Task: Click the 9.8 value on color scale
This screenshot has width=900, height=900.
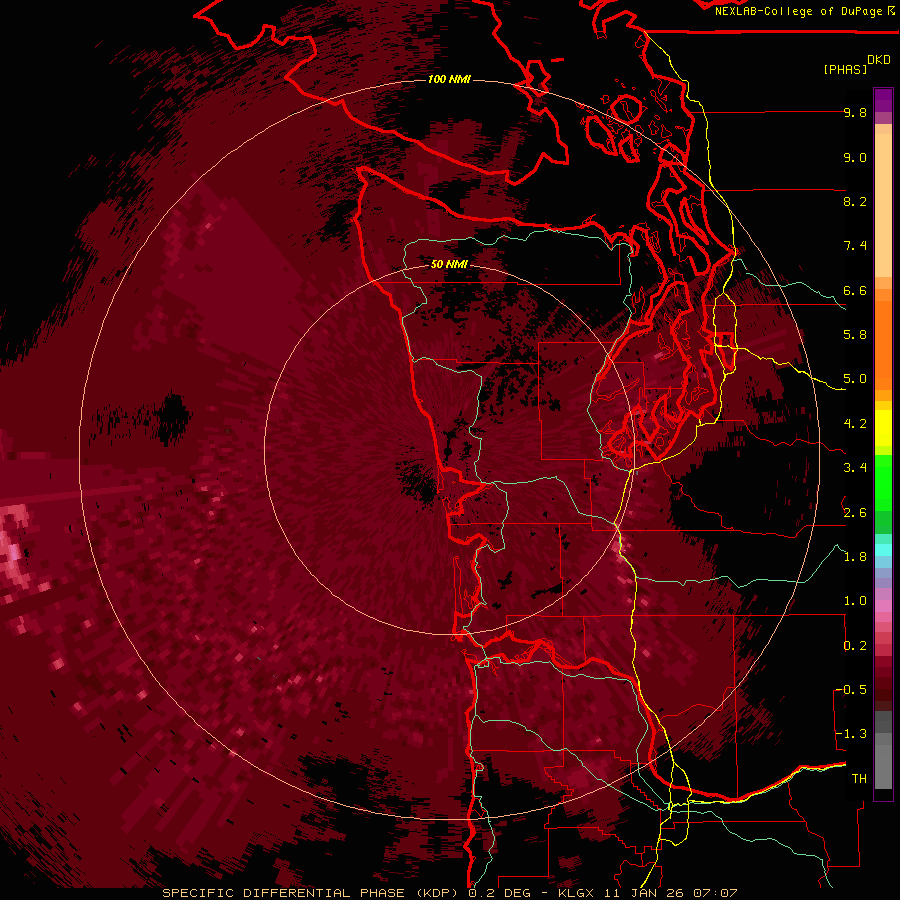Action: pyautogui.click(x=855, y=113)
